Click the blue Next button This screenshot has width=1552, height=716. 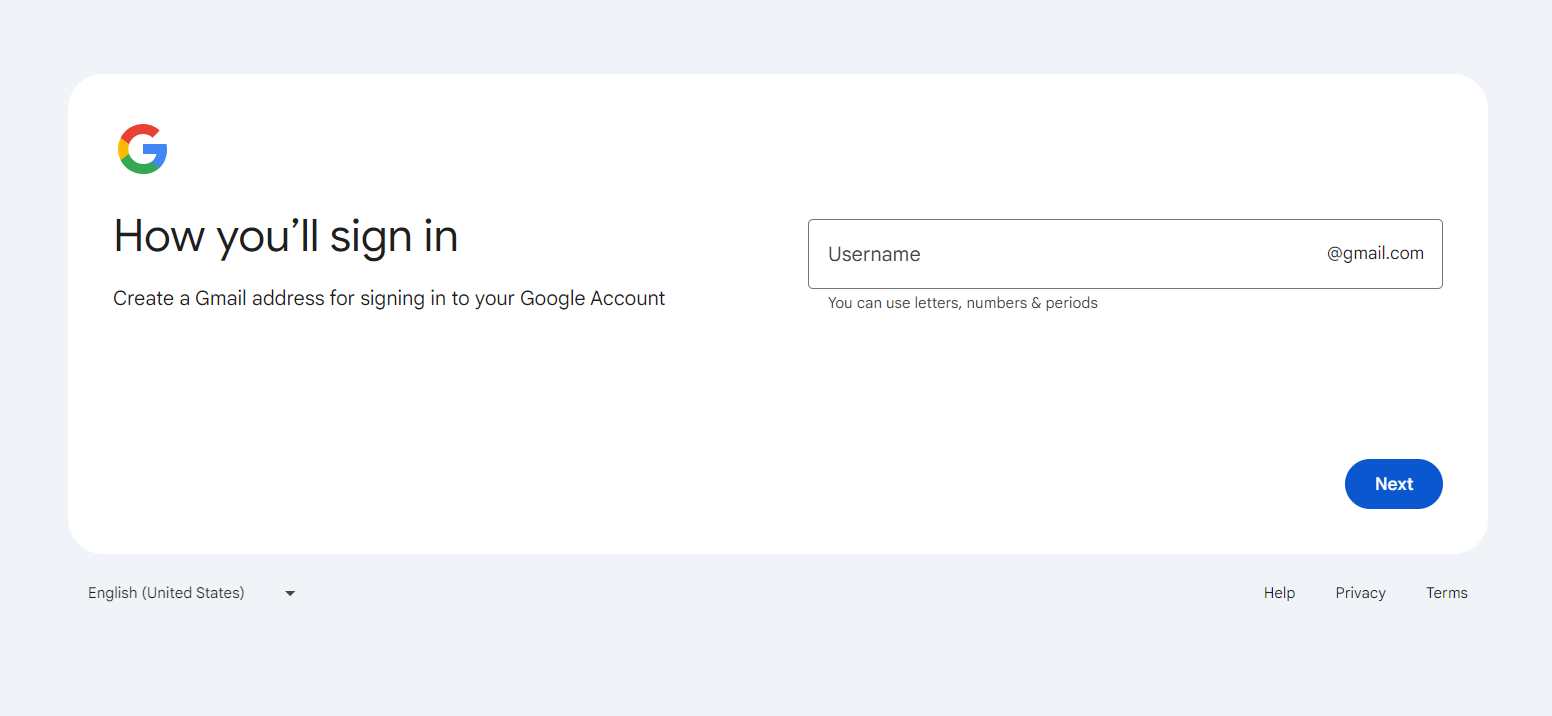pyautogui.click(x=1393, y=484)
